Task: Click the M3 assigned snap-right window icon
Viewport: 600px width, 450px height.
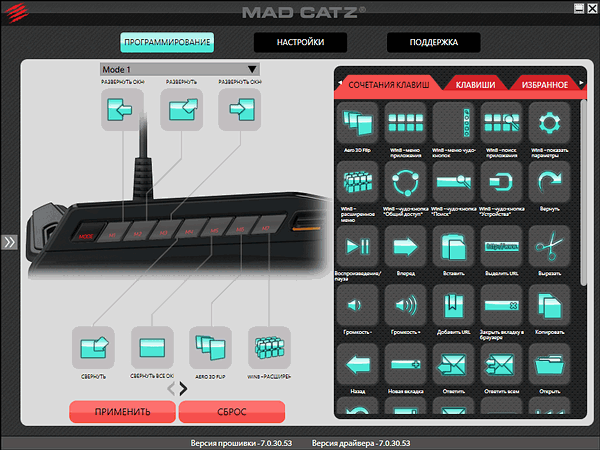Action: [240, 109]
